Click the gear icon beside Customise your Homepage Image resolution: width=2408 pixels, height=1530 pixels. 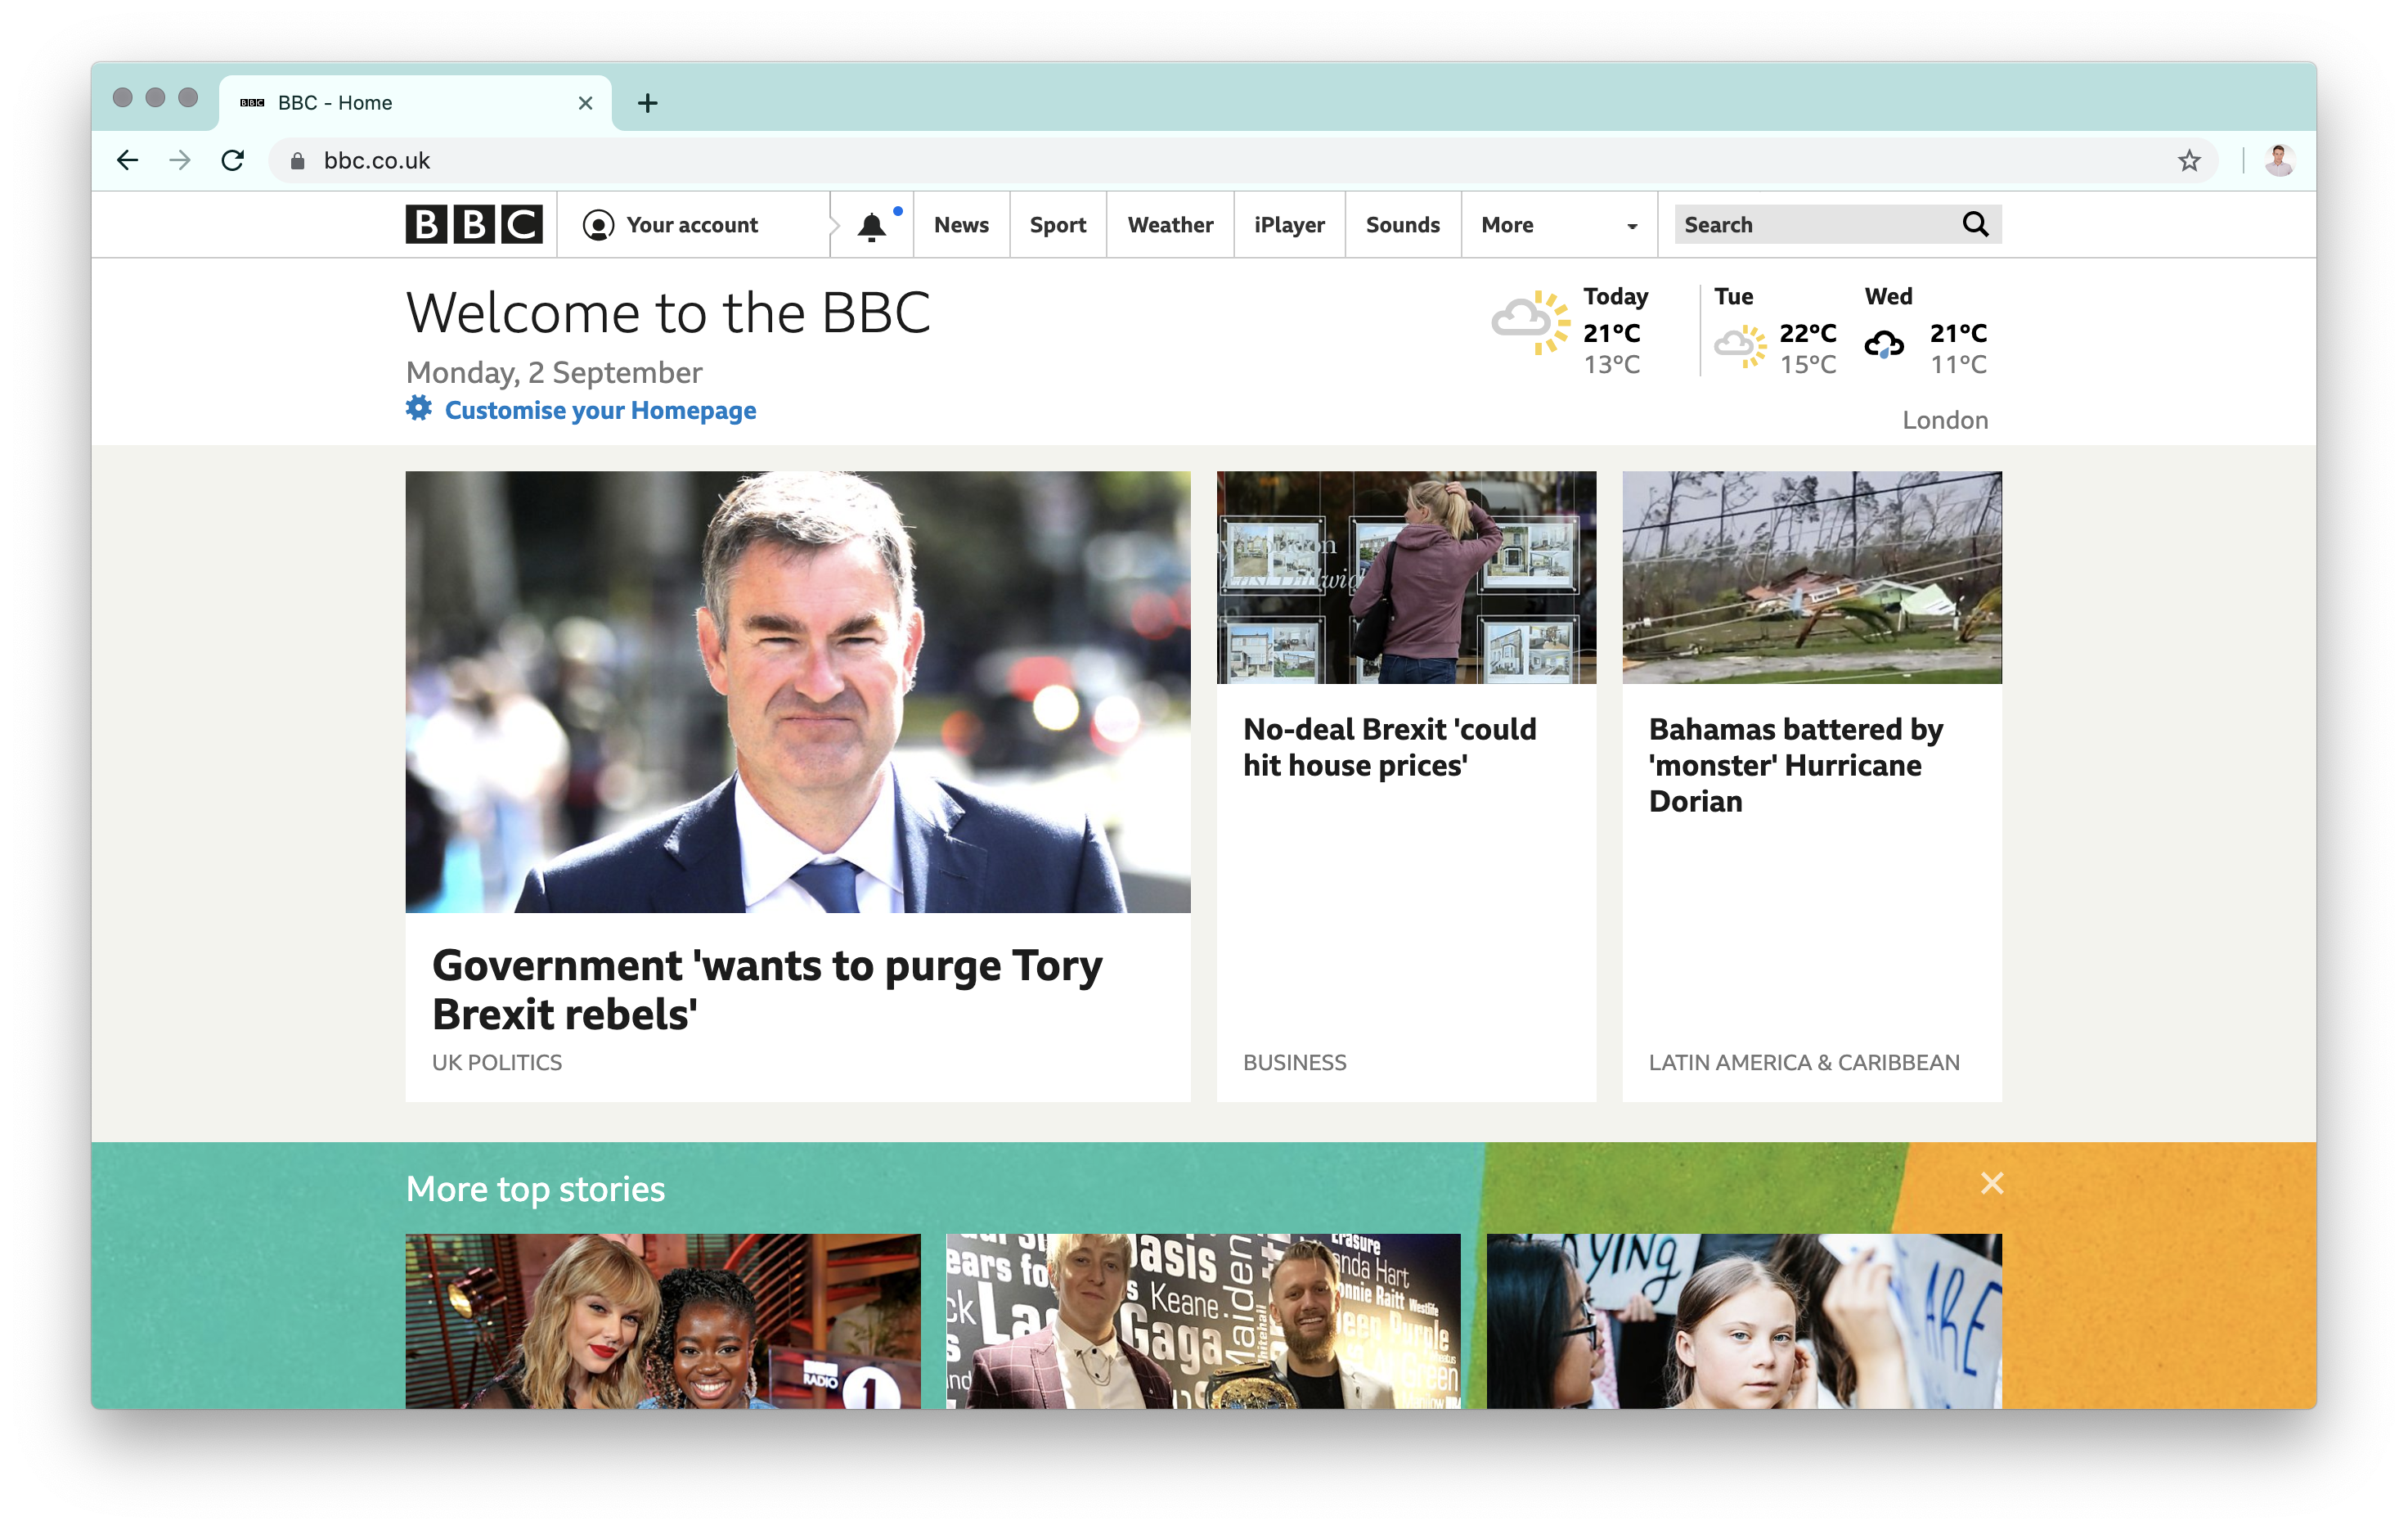coord(419,409)
